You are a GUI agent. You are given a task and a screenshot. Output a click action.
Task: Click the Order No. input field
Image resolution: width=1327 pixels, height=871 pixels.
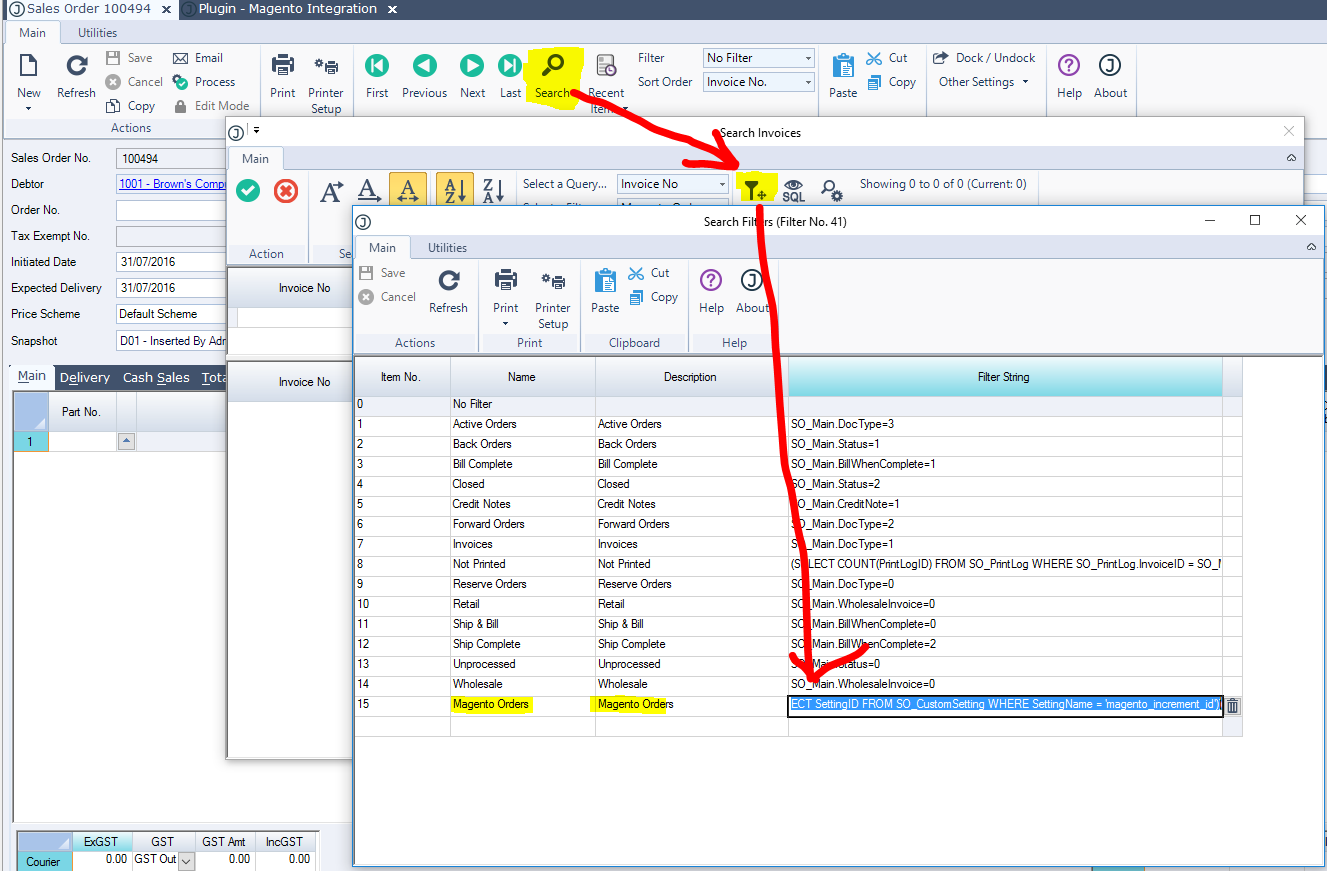pos(170,210)
